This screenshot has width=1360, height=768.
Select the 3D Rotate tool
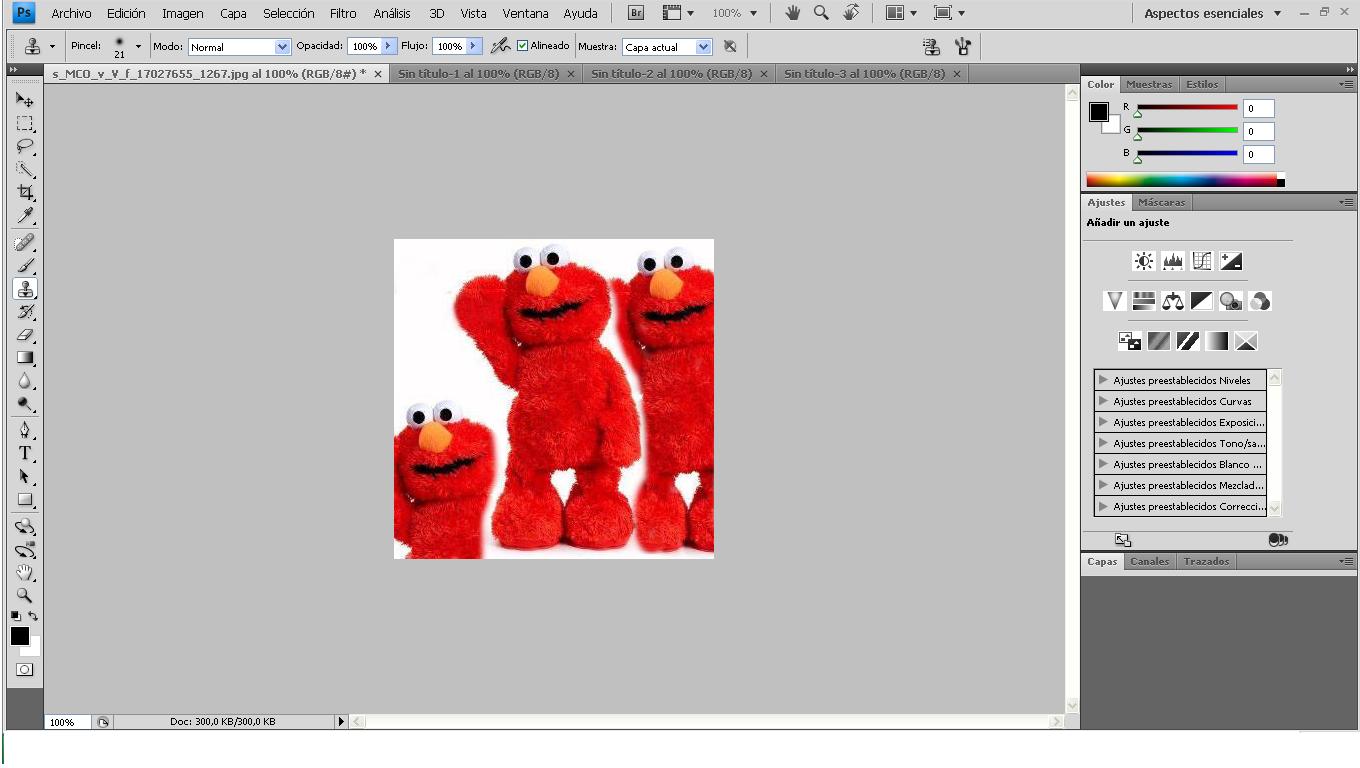point(25,526)
